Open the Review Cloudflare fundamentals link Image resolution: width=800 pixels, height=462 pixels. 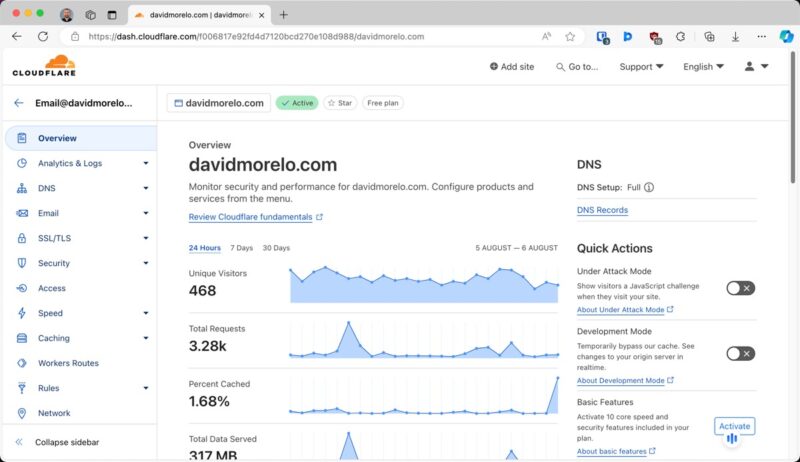click(x=256, y=217)
